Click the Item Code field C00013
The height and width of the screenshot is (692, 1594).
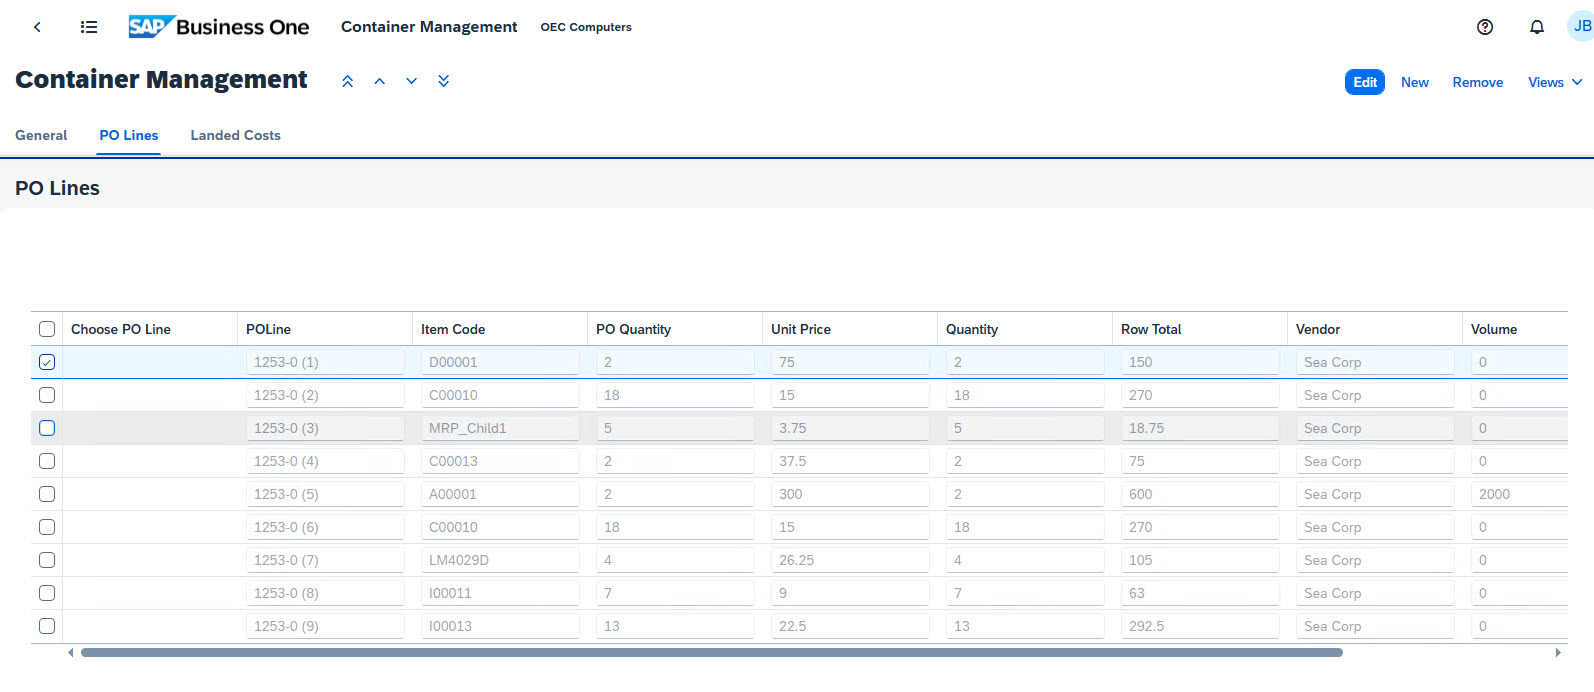tap(500, 461)
